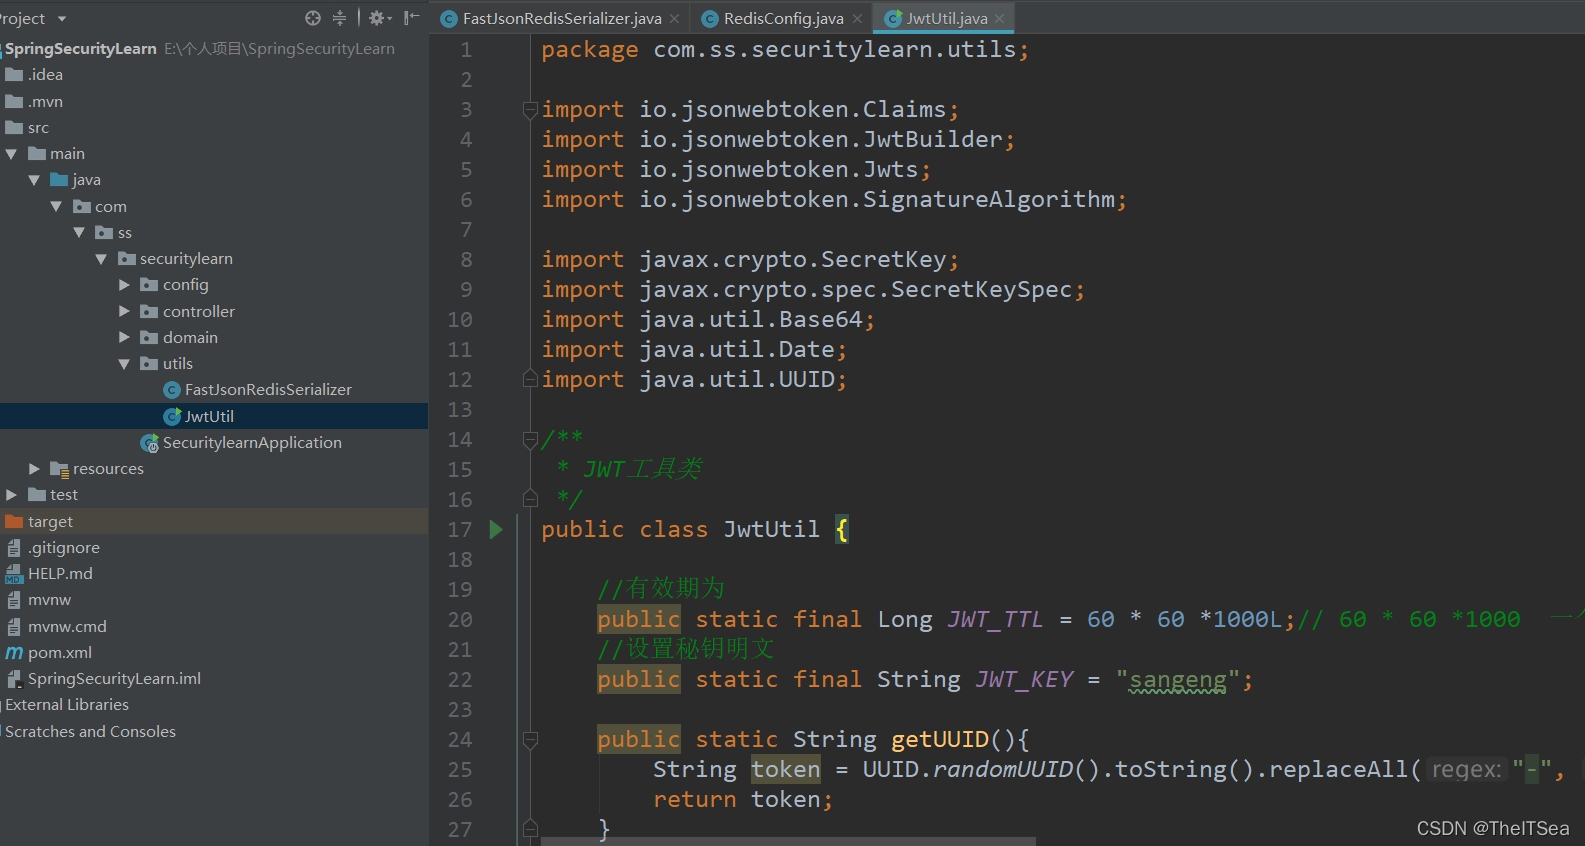Close the RedisConfig.java tab
This screenshot has height=846, width=1585.
pyautogui.click(x=857, y=19)
